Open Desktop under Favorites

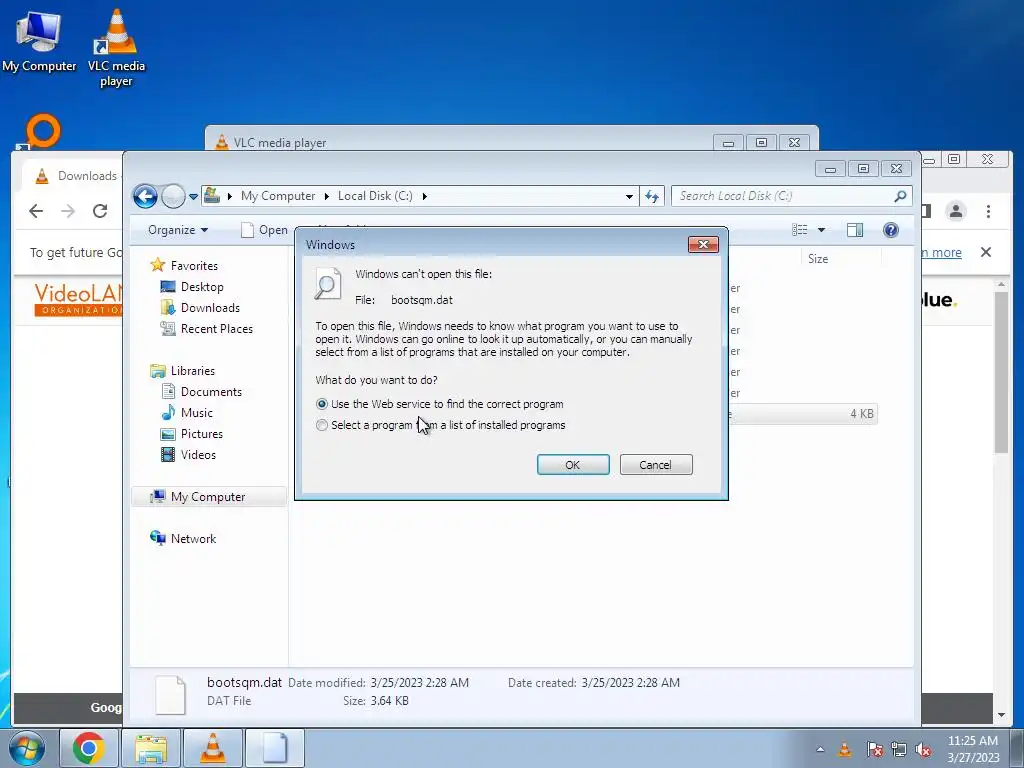(x=202, y=287)
